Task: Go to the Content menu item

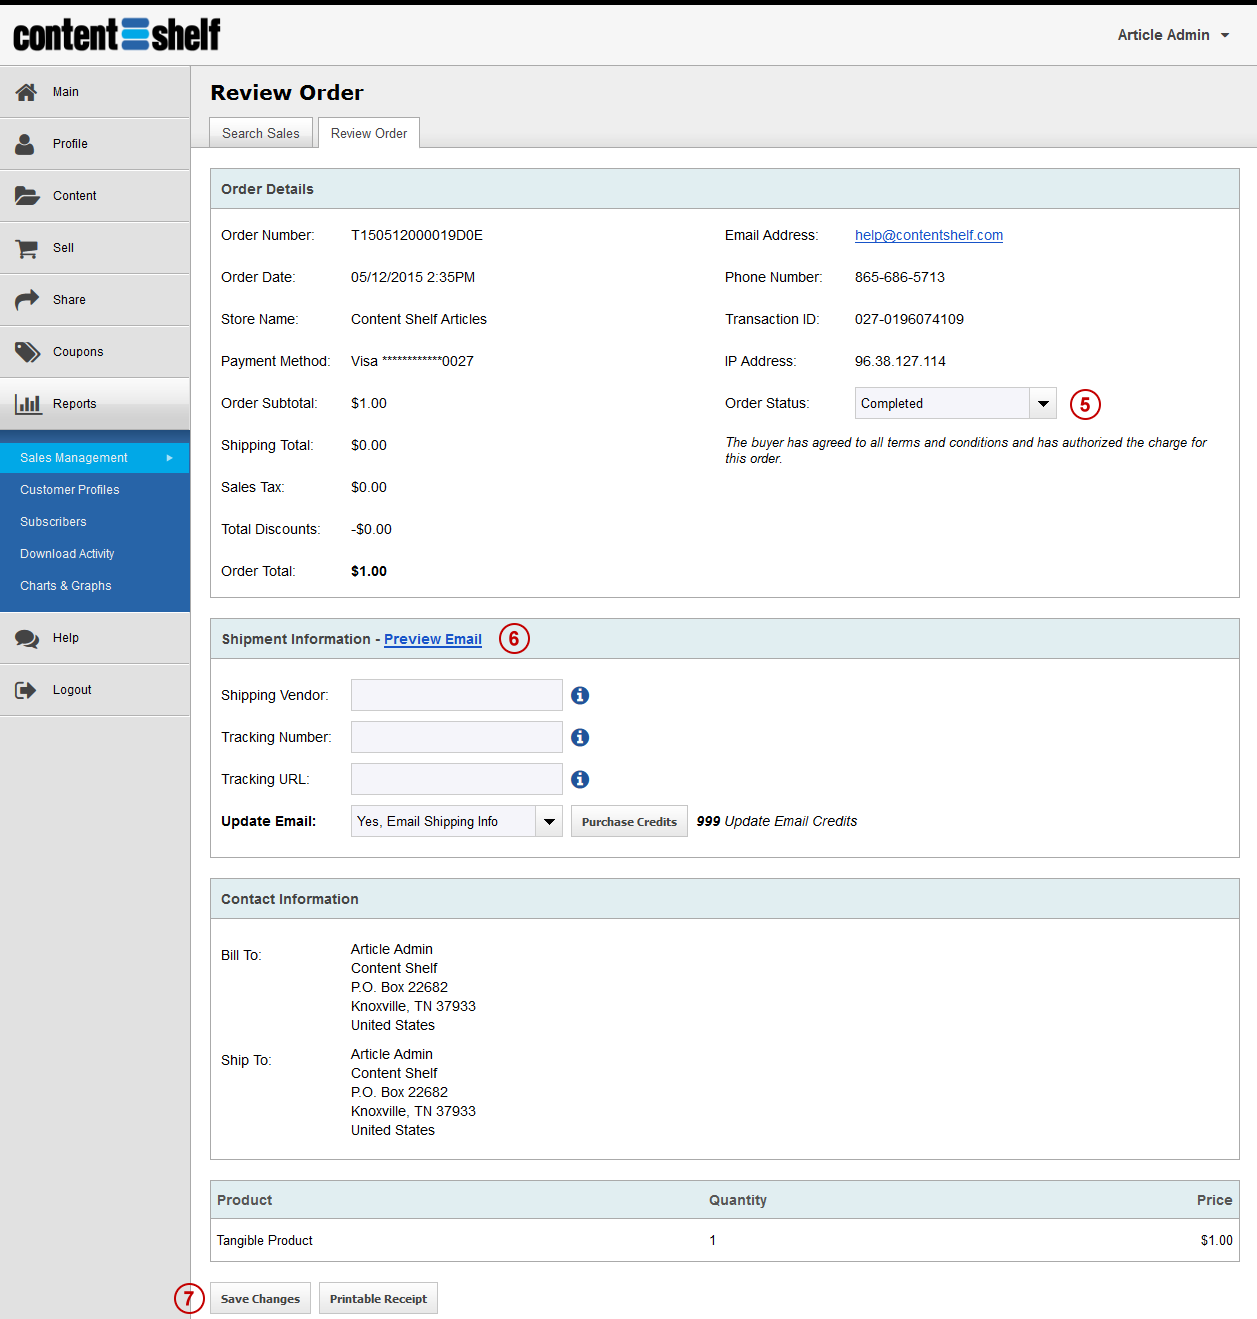Action: click(95, 196)
